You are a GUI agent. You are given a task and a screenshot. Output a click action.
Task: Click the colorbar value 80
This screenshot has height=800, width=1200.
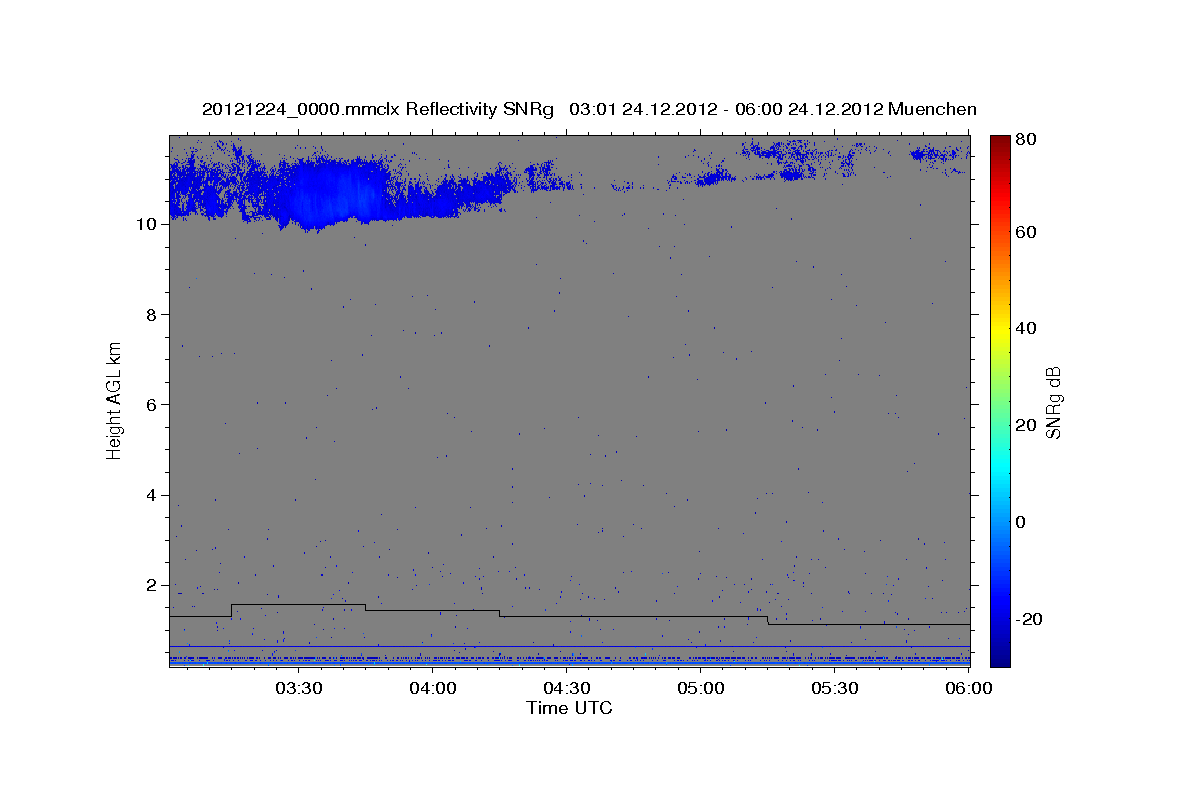tap(1028, 140)
